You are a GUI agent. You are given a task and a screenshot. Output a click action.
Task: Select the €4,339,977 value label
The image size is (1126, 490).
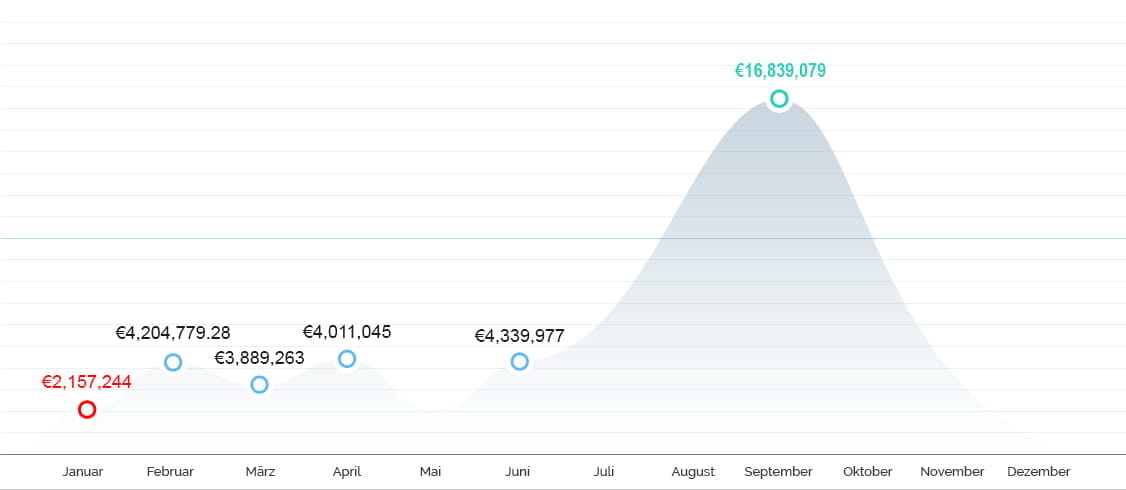click(x=520, y=336)
